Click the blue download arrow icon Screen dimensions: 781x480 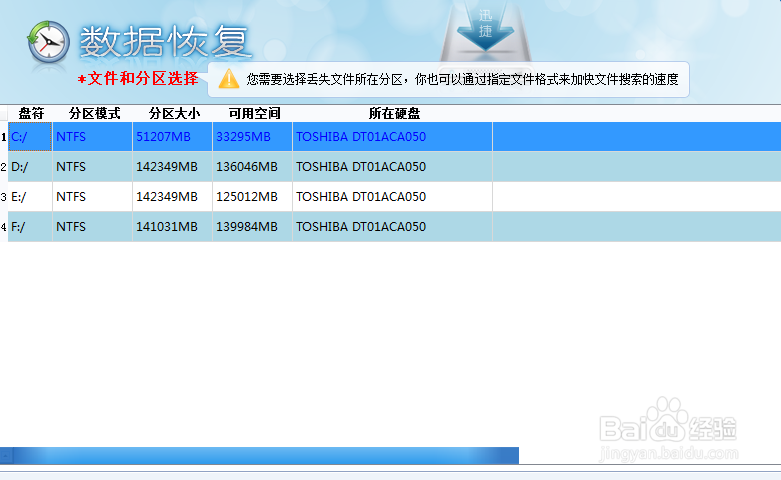coord(485,26)
